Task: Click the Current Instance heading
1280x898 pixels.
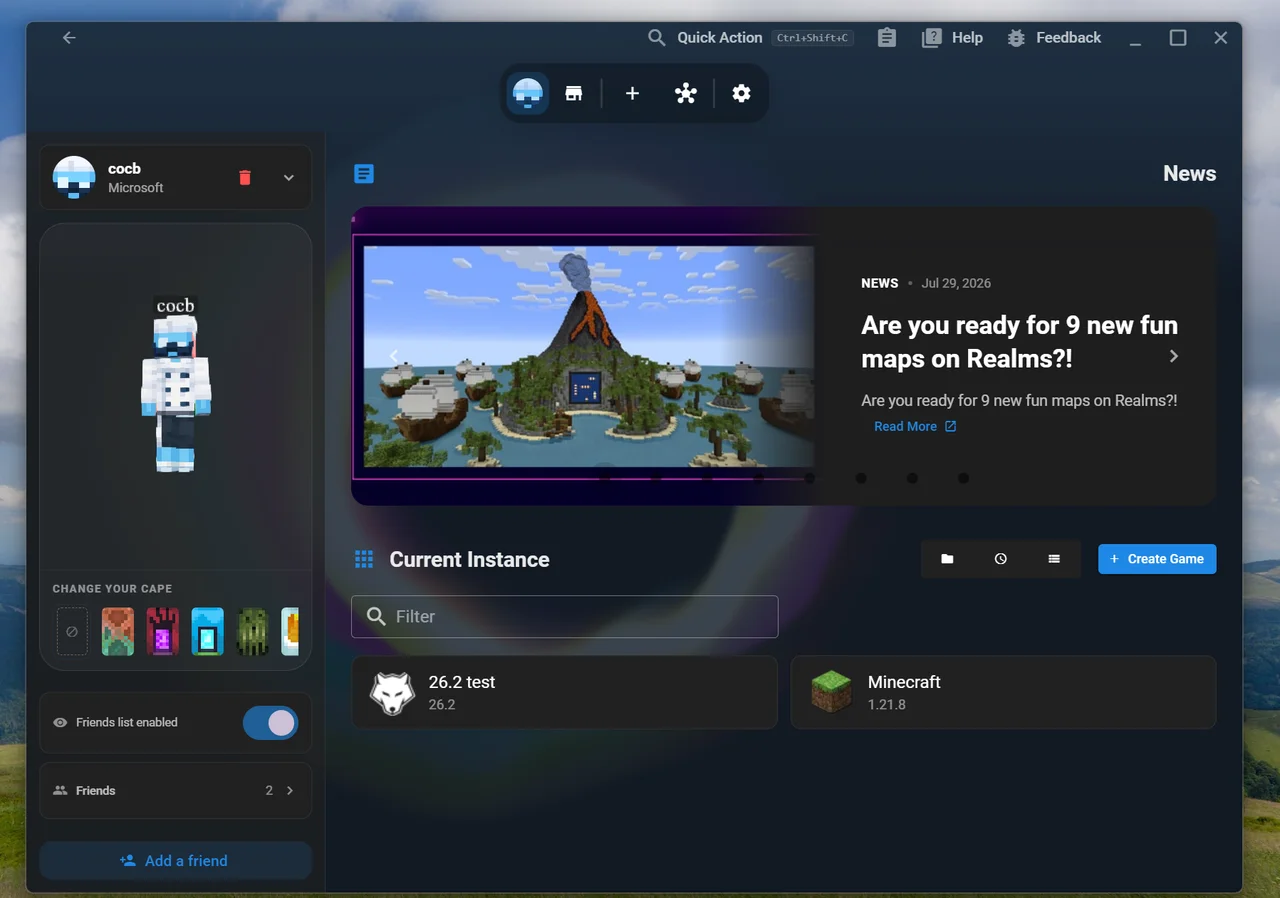Action: click(x=469, y=560)
